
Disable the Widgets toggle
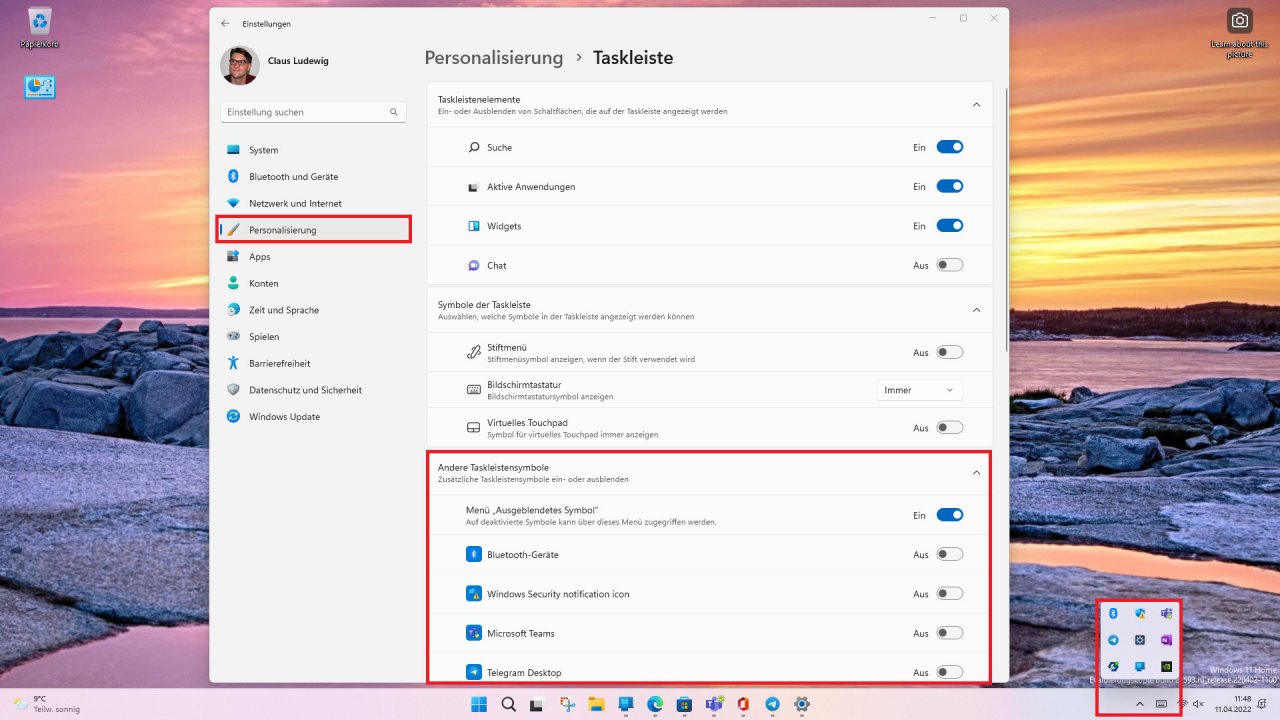(949, 226)
